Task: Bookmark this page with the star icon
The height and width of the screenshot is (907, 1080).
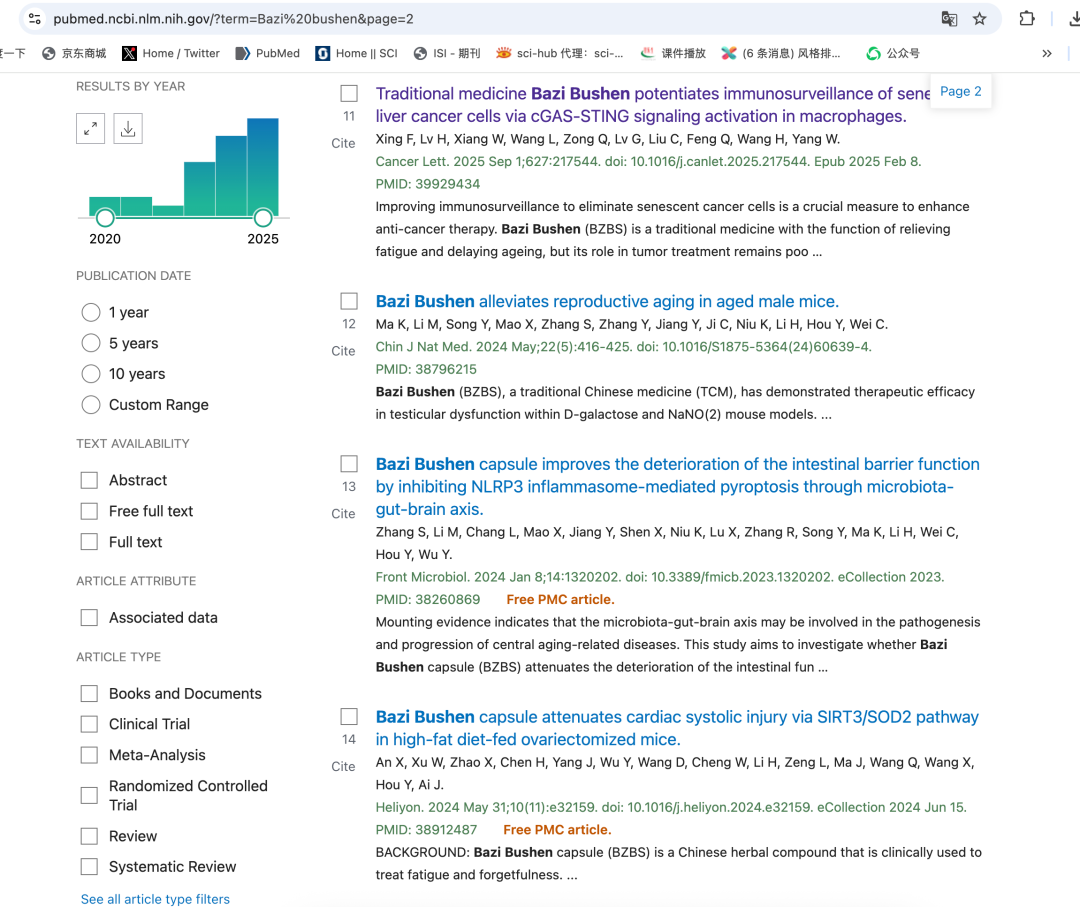Action: pos(979,19)
